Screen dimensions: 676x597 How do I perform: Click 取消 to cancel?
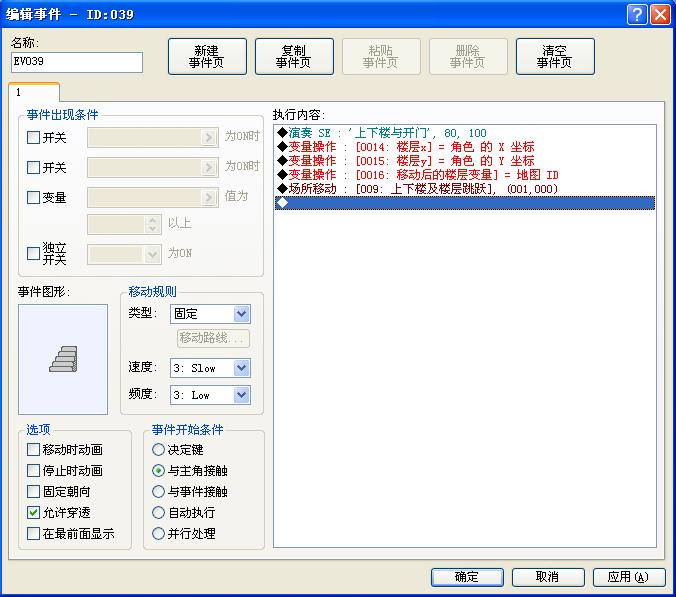click(548, 577)
